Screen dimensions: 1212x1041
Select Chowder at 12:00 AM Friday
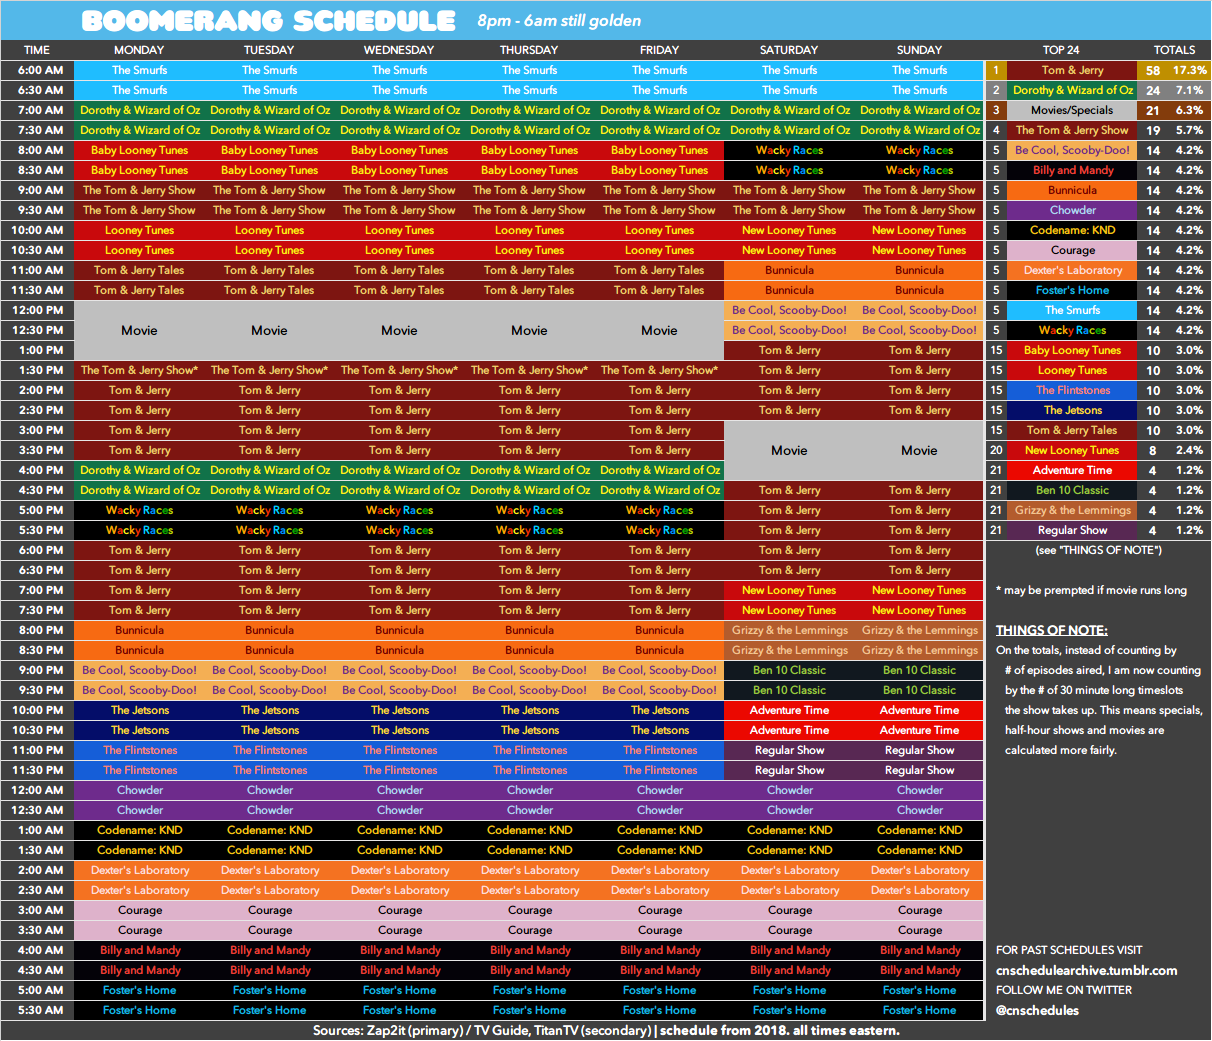click(x=659, y=790)
